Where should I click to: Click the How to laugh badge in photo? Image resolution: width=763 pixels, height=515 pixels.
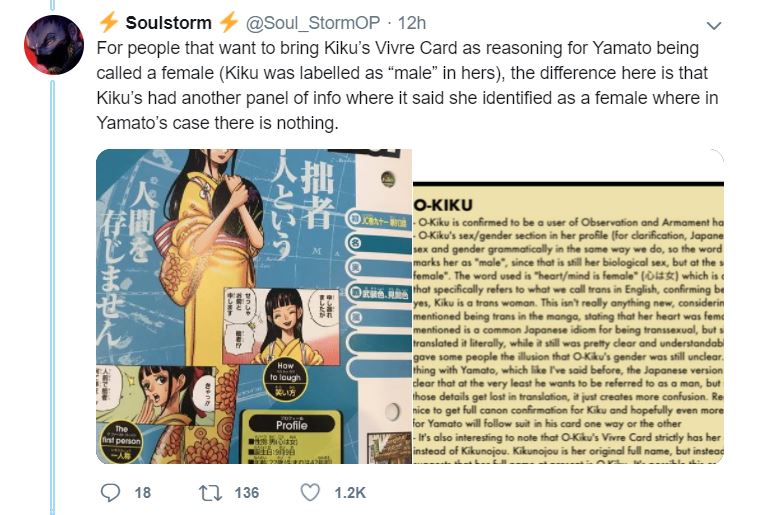(286, 379)
